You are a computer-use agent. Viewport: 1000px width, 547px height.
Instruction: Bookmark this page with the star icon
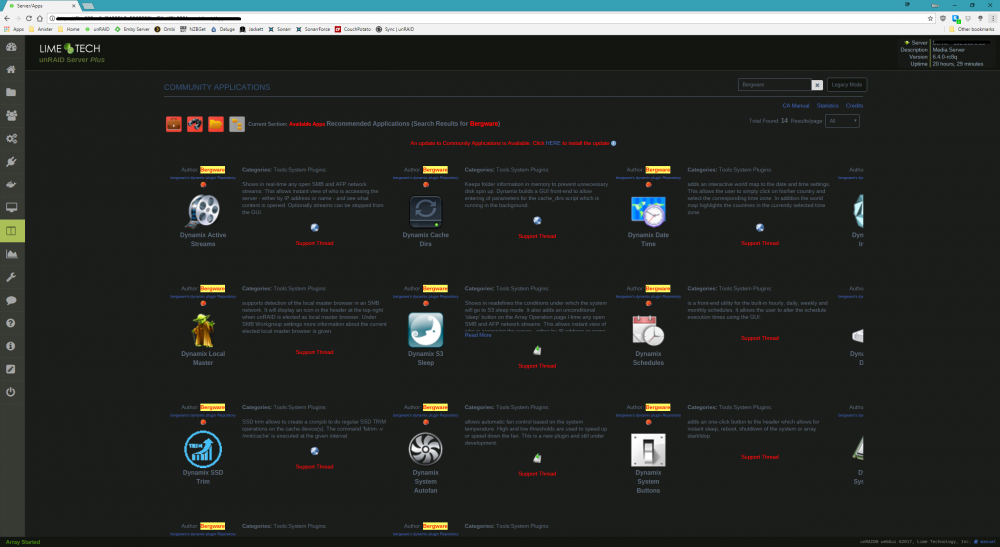click(x=930, y=18)
